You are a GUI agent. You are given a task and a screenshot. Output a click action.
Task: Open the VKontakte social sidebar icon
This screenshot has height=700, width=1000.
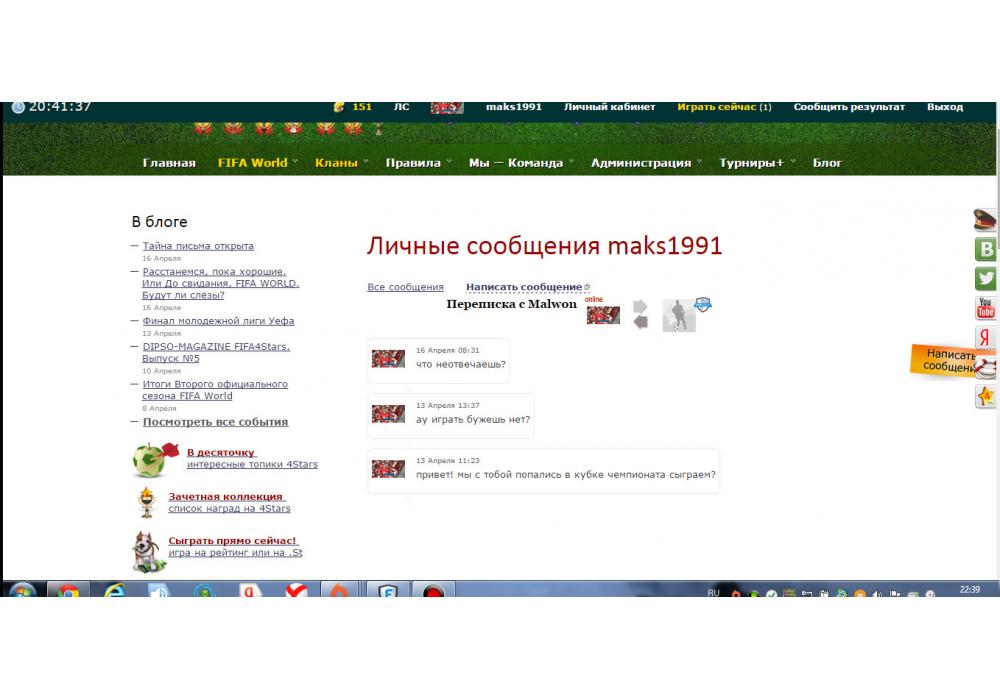986,250
